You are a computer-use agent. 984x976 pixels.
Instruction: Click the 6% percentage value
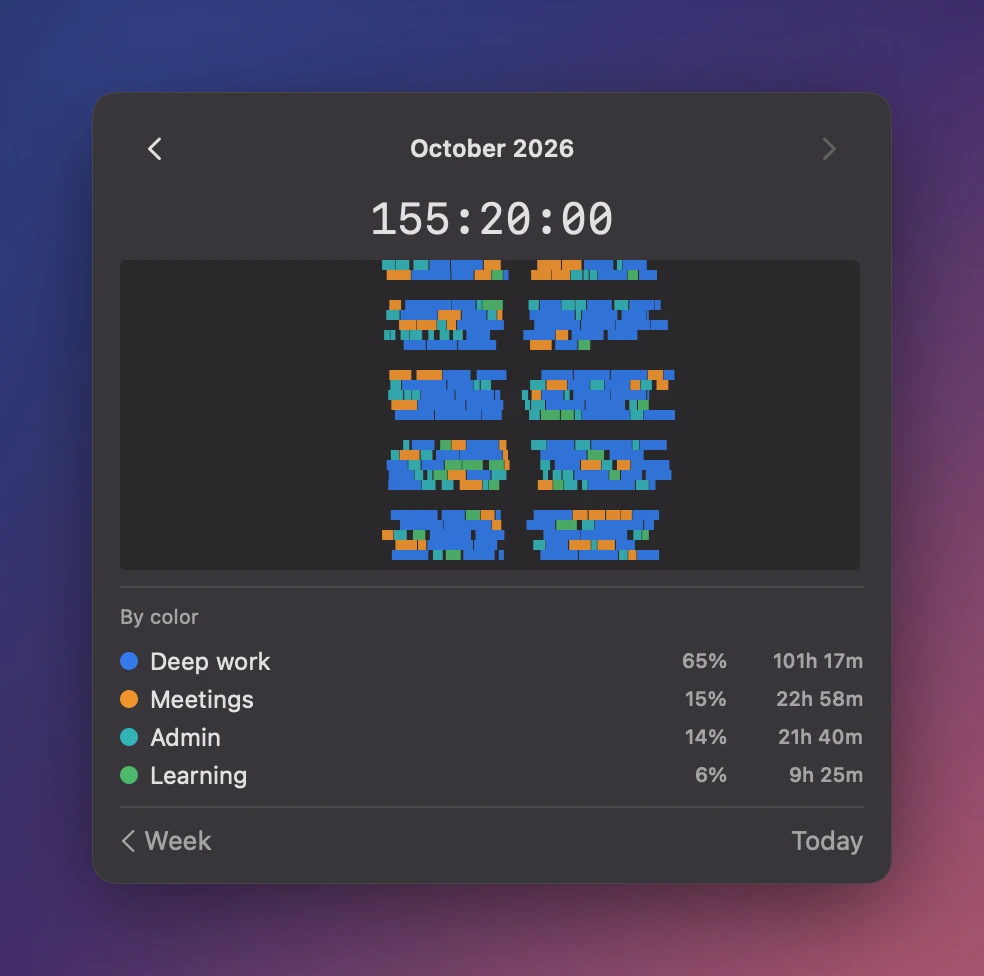point(710,775)
